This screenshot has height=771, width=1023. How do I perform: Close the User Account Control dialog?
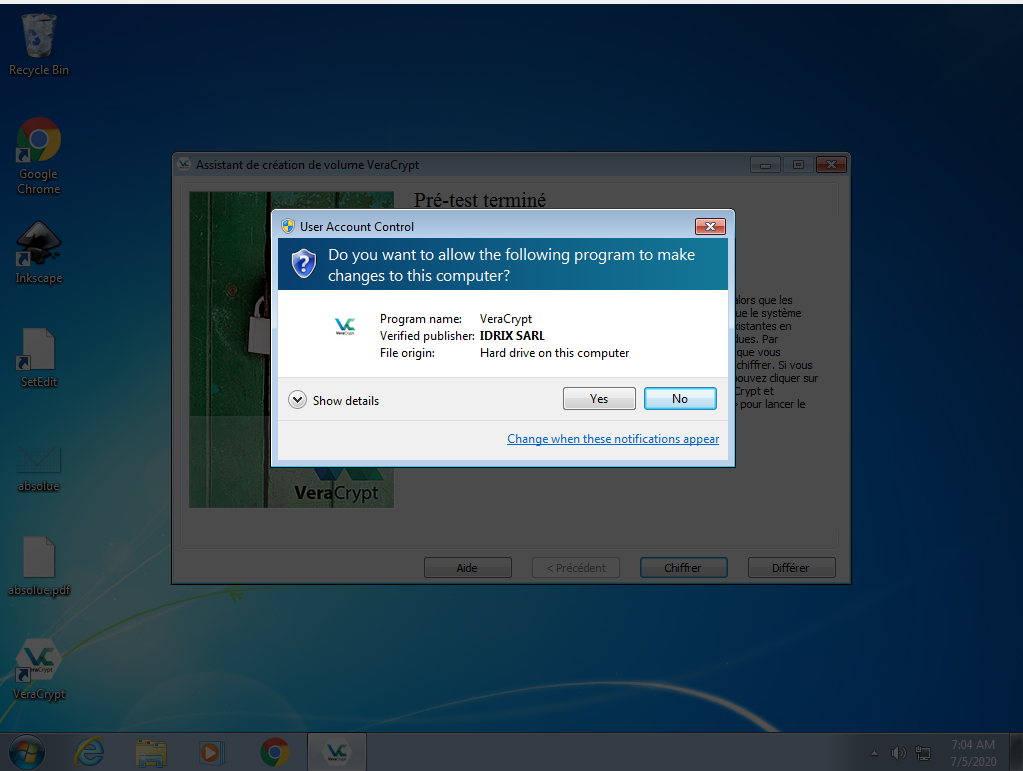click(x=710, y=226)
